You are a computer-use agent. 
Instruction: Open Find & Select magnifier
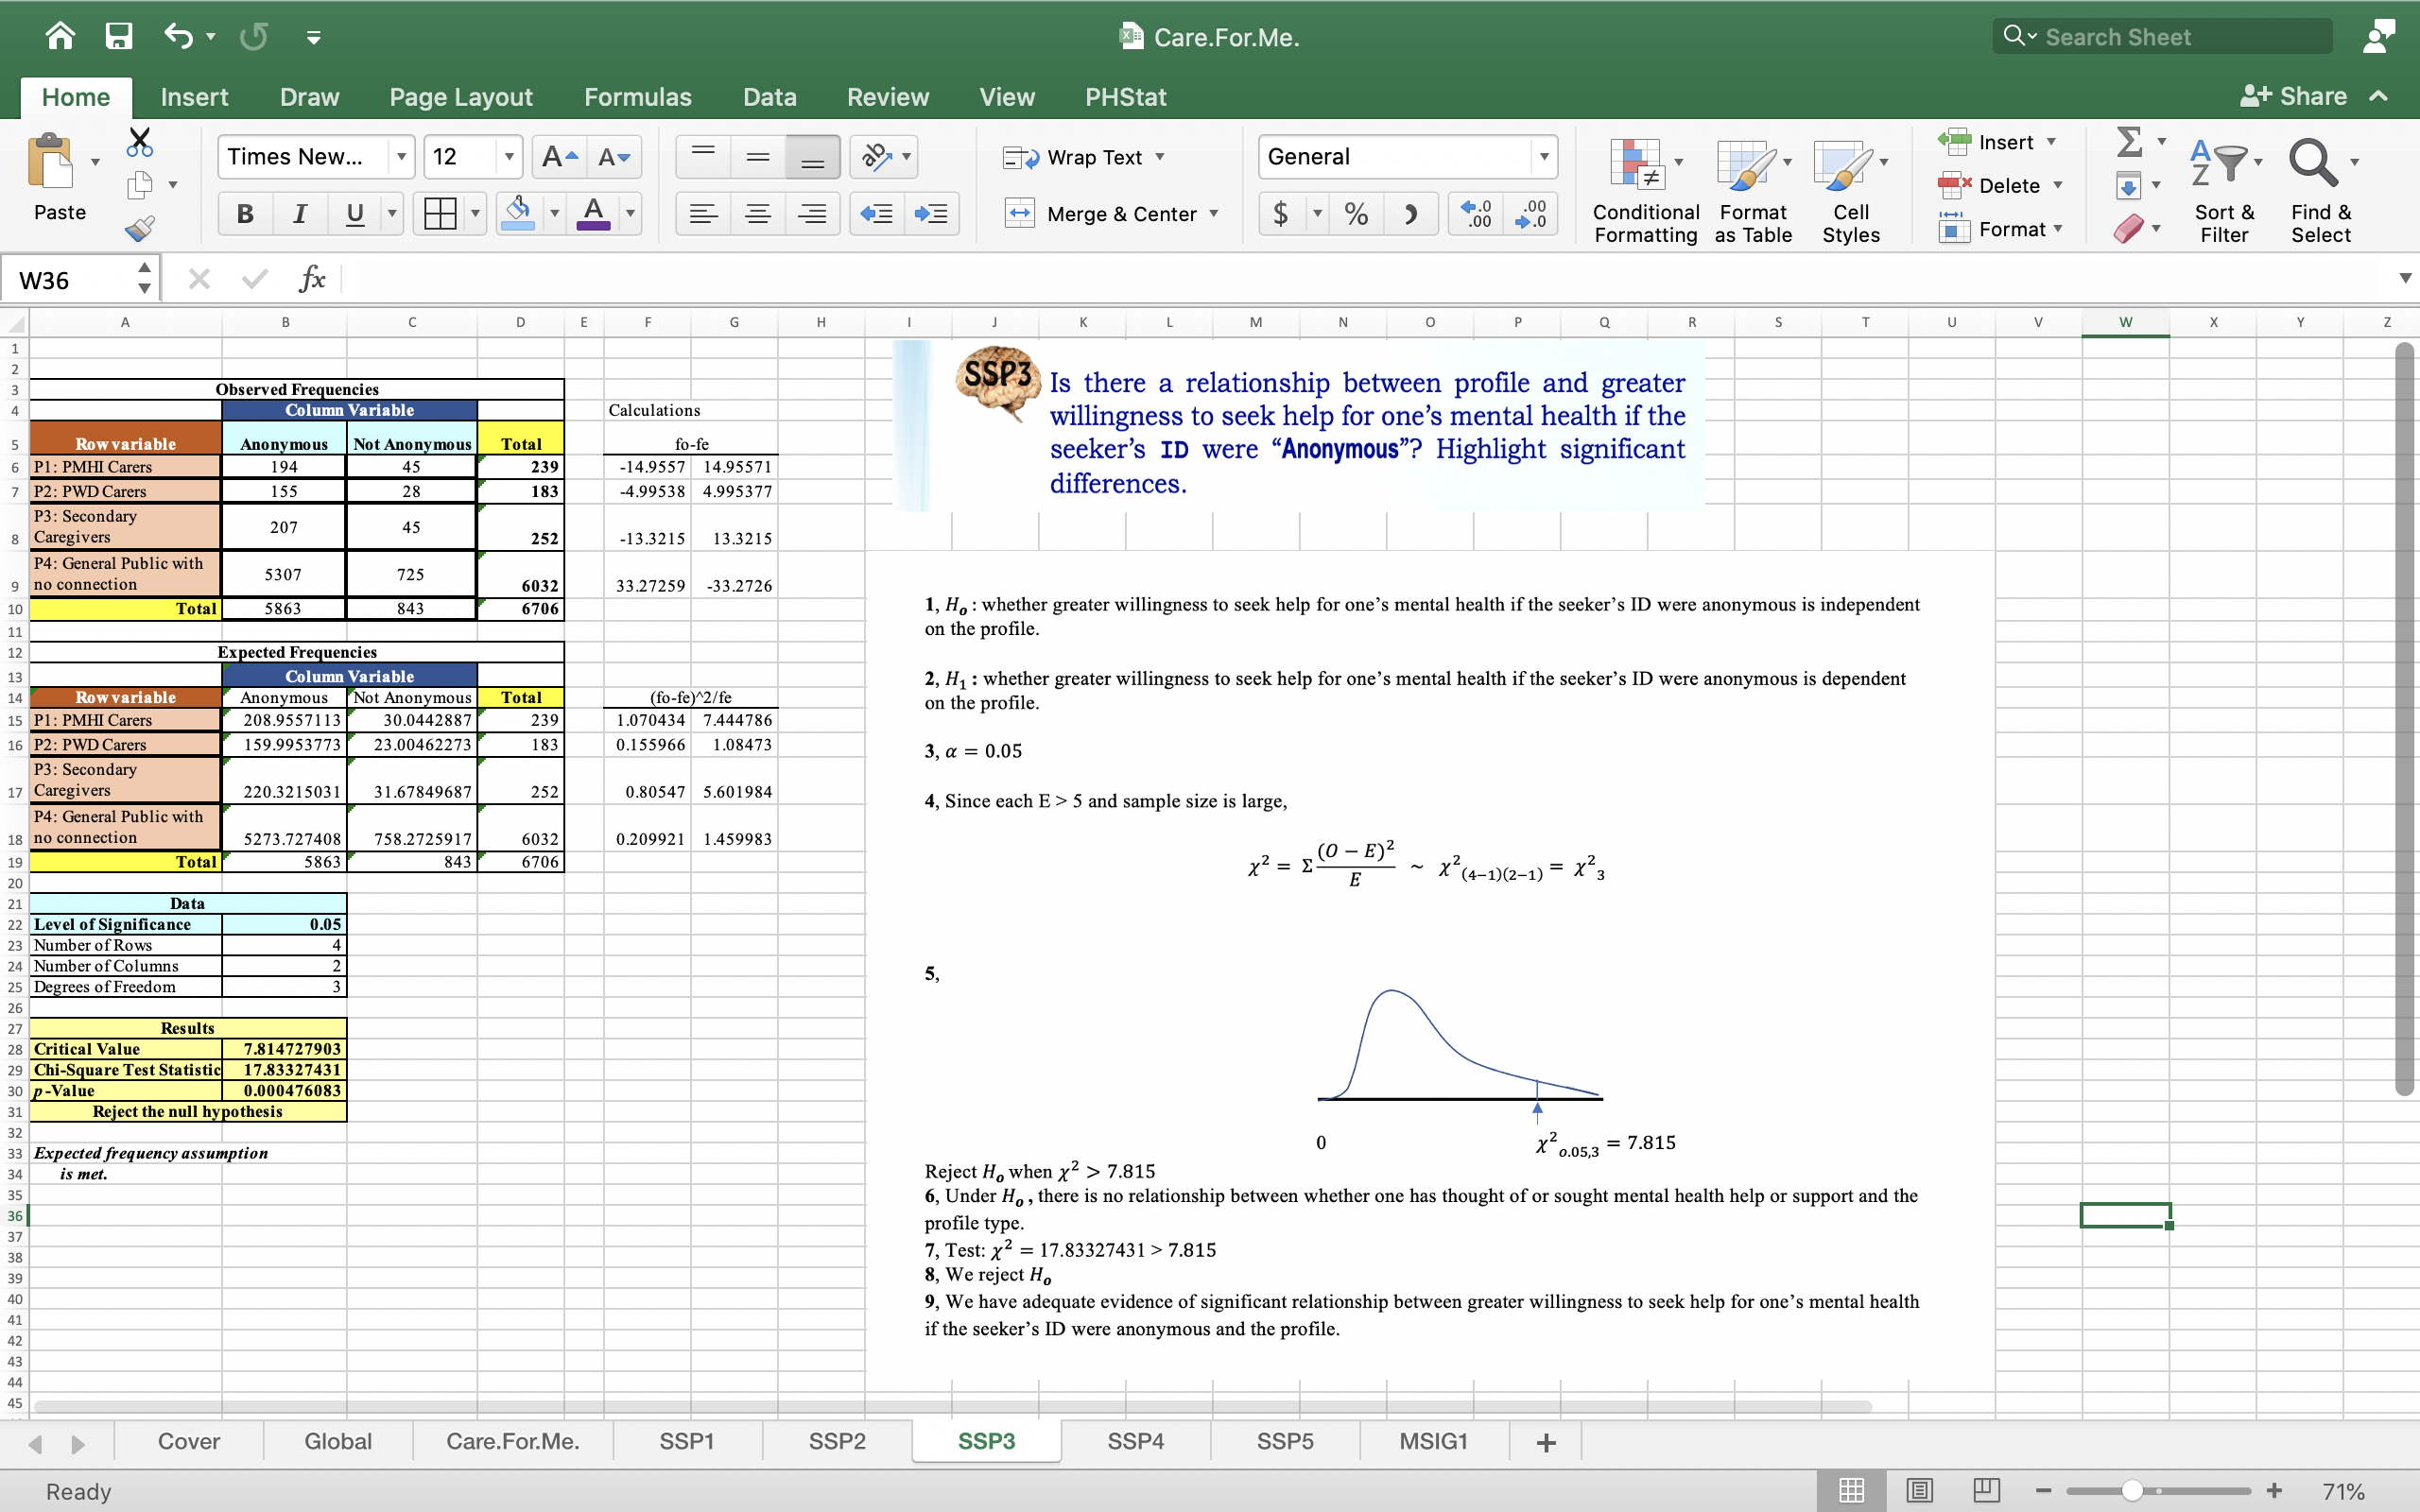(x=2320, y=190)
